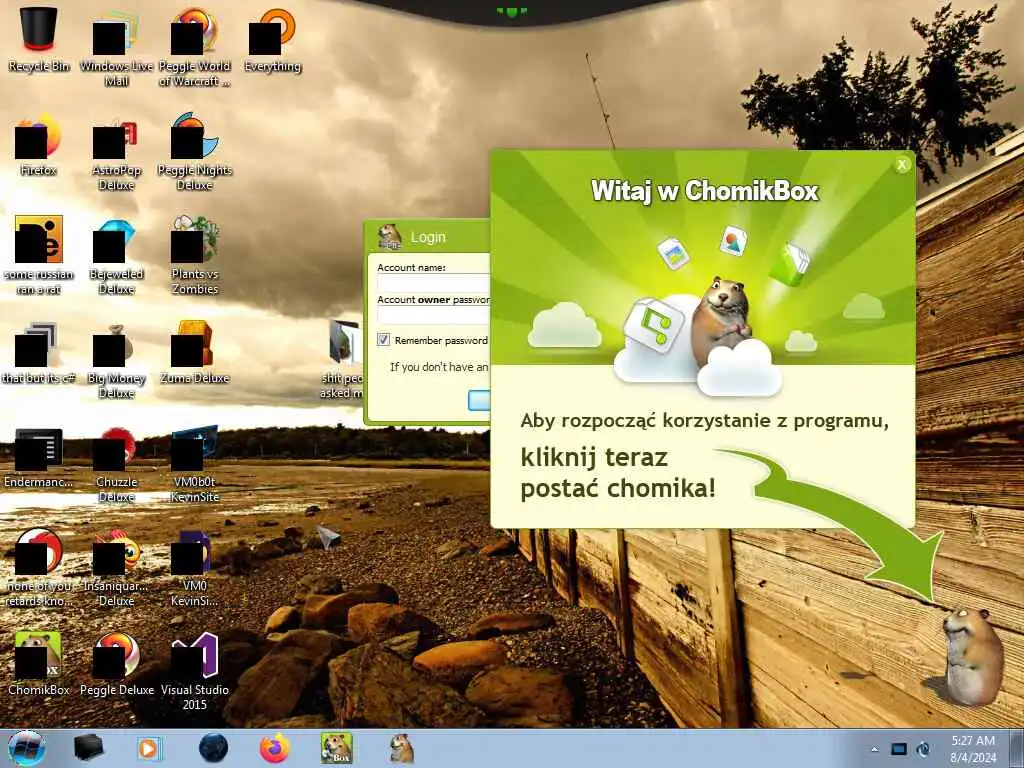Viewport: 1024px width, 768px height.
Task: Switch to ChomikBox taskbar button
Action: [x=336, y=748]
